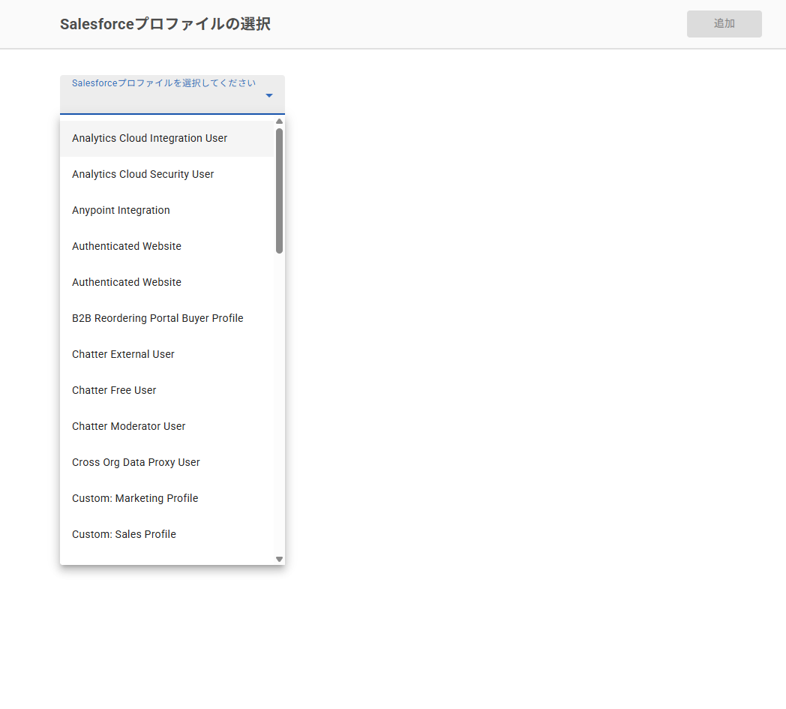
Task: Click the dropdown list scroll down arrow
Action: tap(279, 559)
